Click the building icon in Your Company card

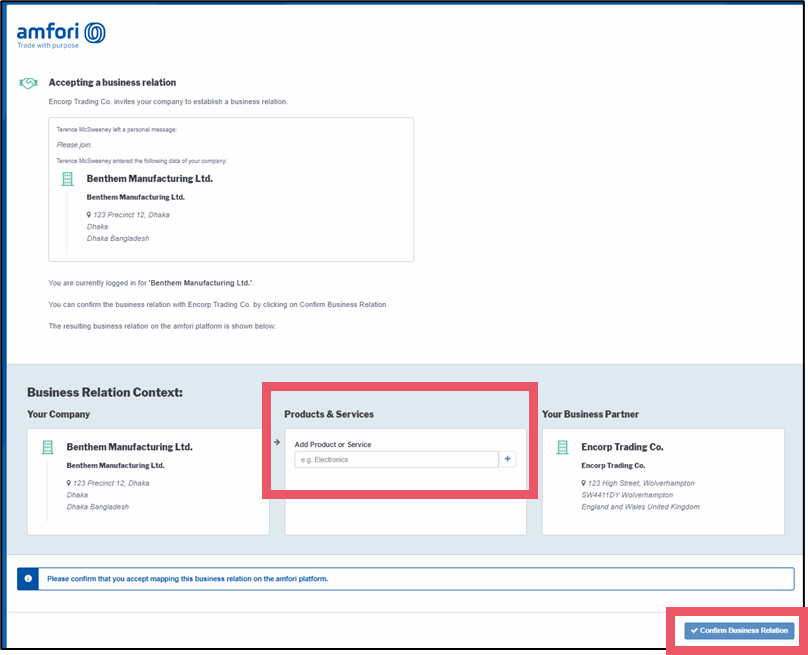click(47, 447)
